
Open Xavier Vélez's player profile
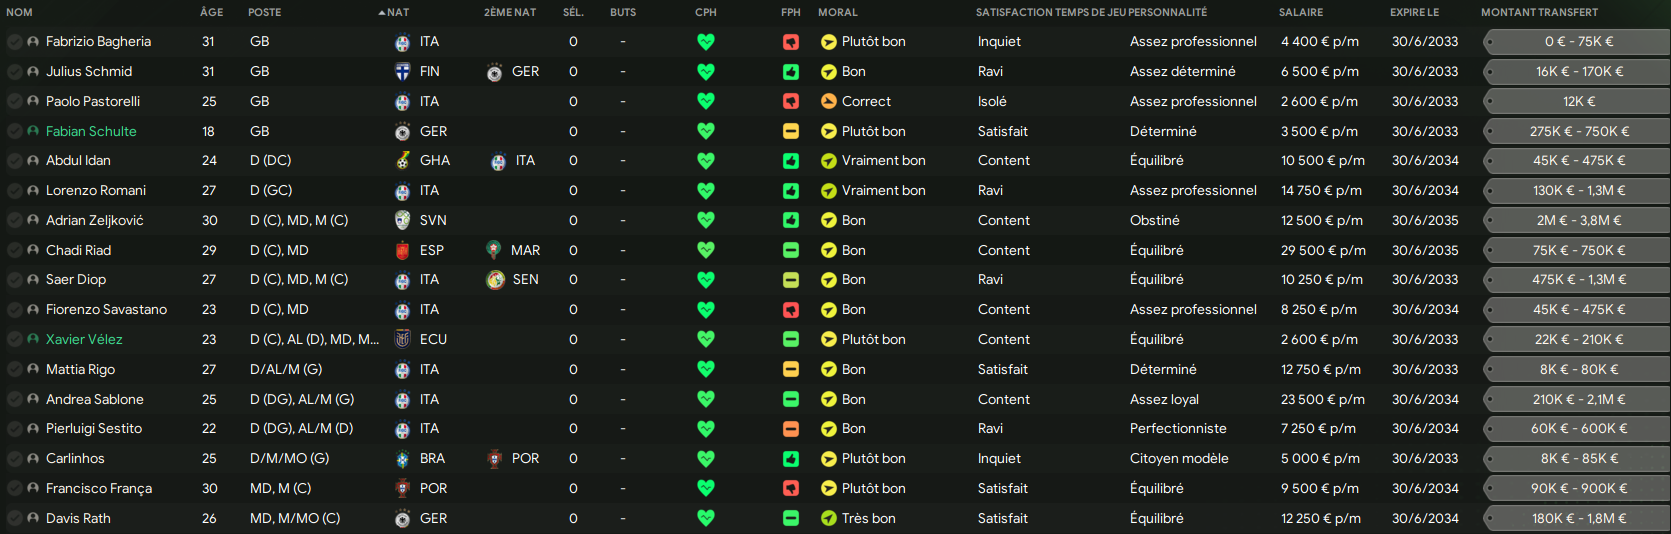click(x=84, y=339)
